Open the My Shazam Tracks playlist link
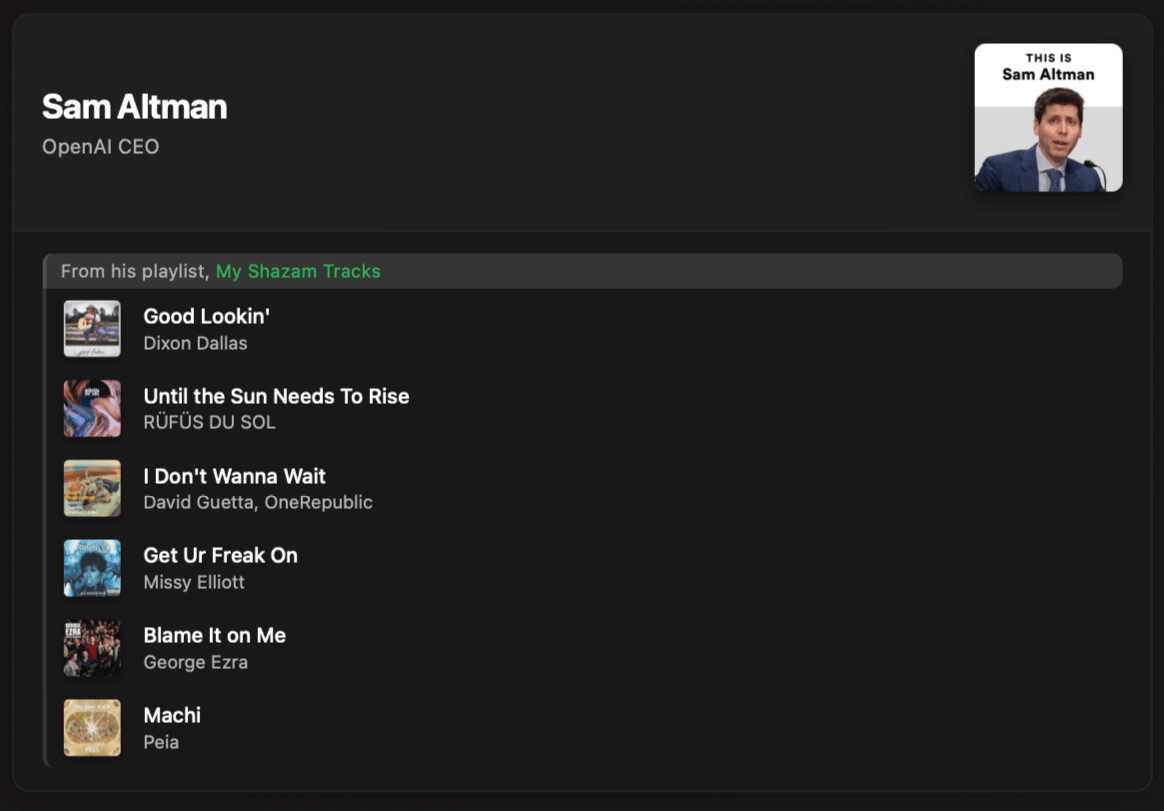The width and height of the screenshot is (1164, 811). tap(298, 271)
